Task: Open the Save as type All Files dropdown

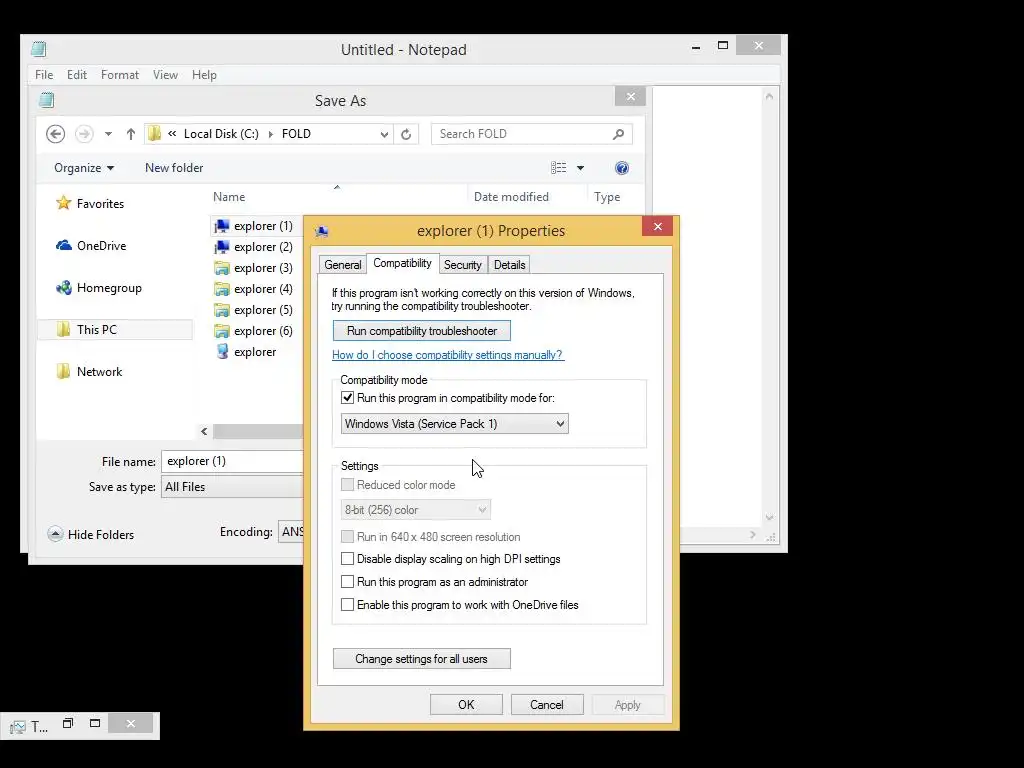Action: (x=232, y=487)
